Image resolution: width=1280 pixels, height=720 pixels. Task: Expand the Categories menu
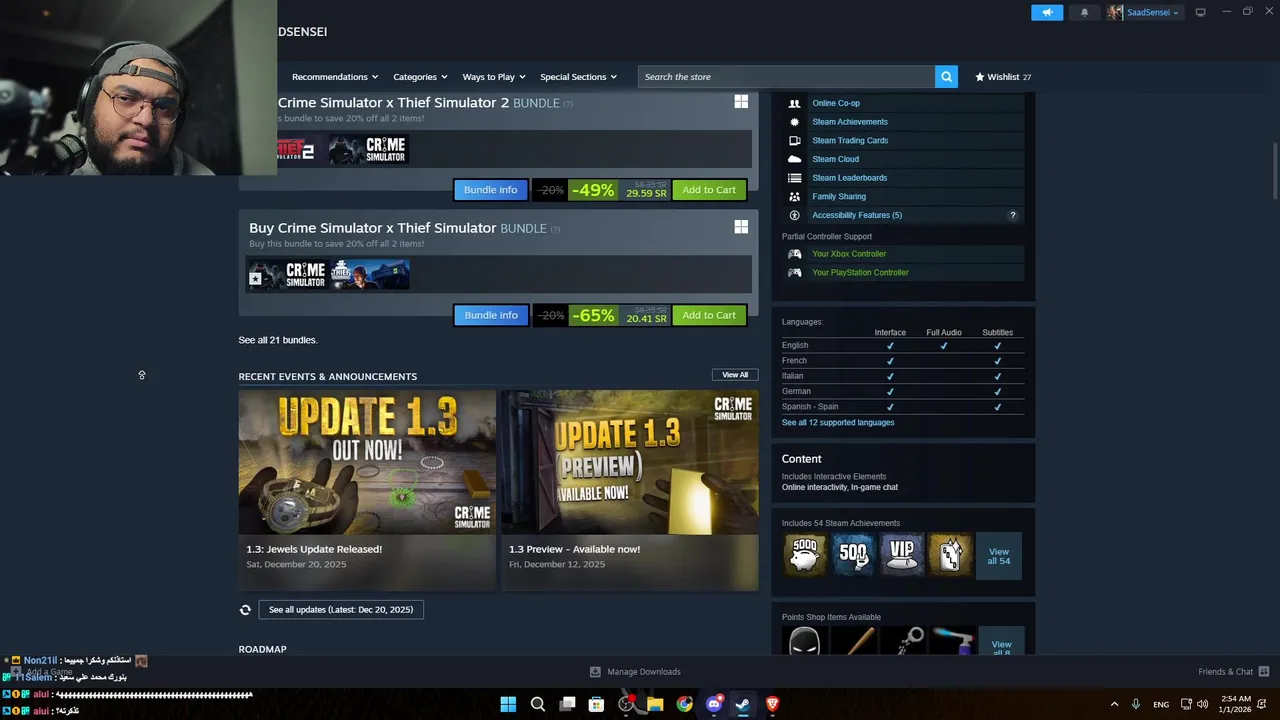pyautogui.click(x=420, y=77)
